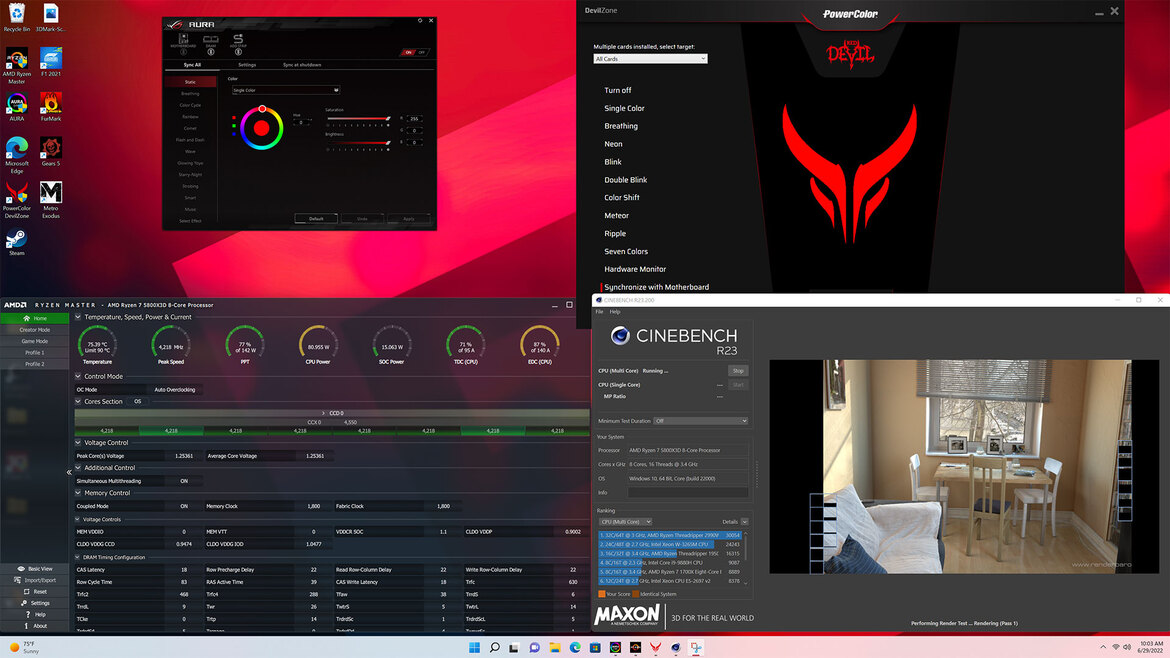Click the Default button in AURA
Viewport: 1170px width, 658px height.
[316, 219]
